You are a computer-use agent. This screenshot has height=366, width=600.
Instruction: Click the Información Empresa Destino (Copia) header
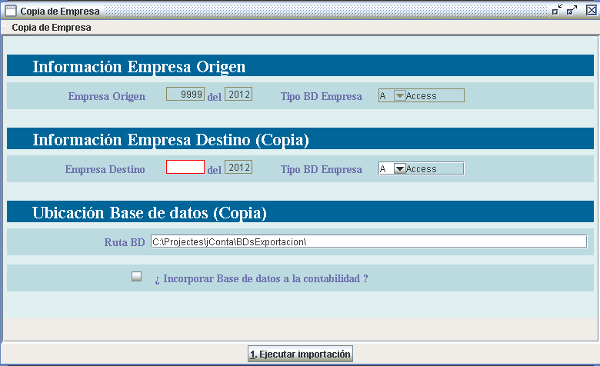click(x=171, y=140)
